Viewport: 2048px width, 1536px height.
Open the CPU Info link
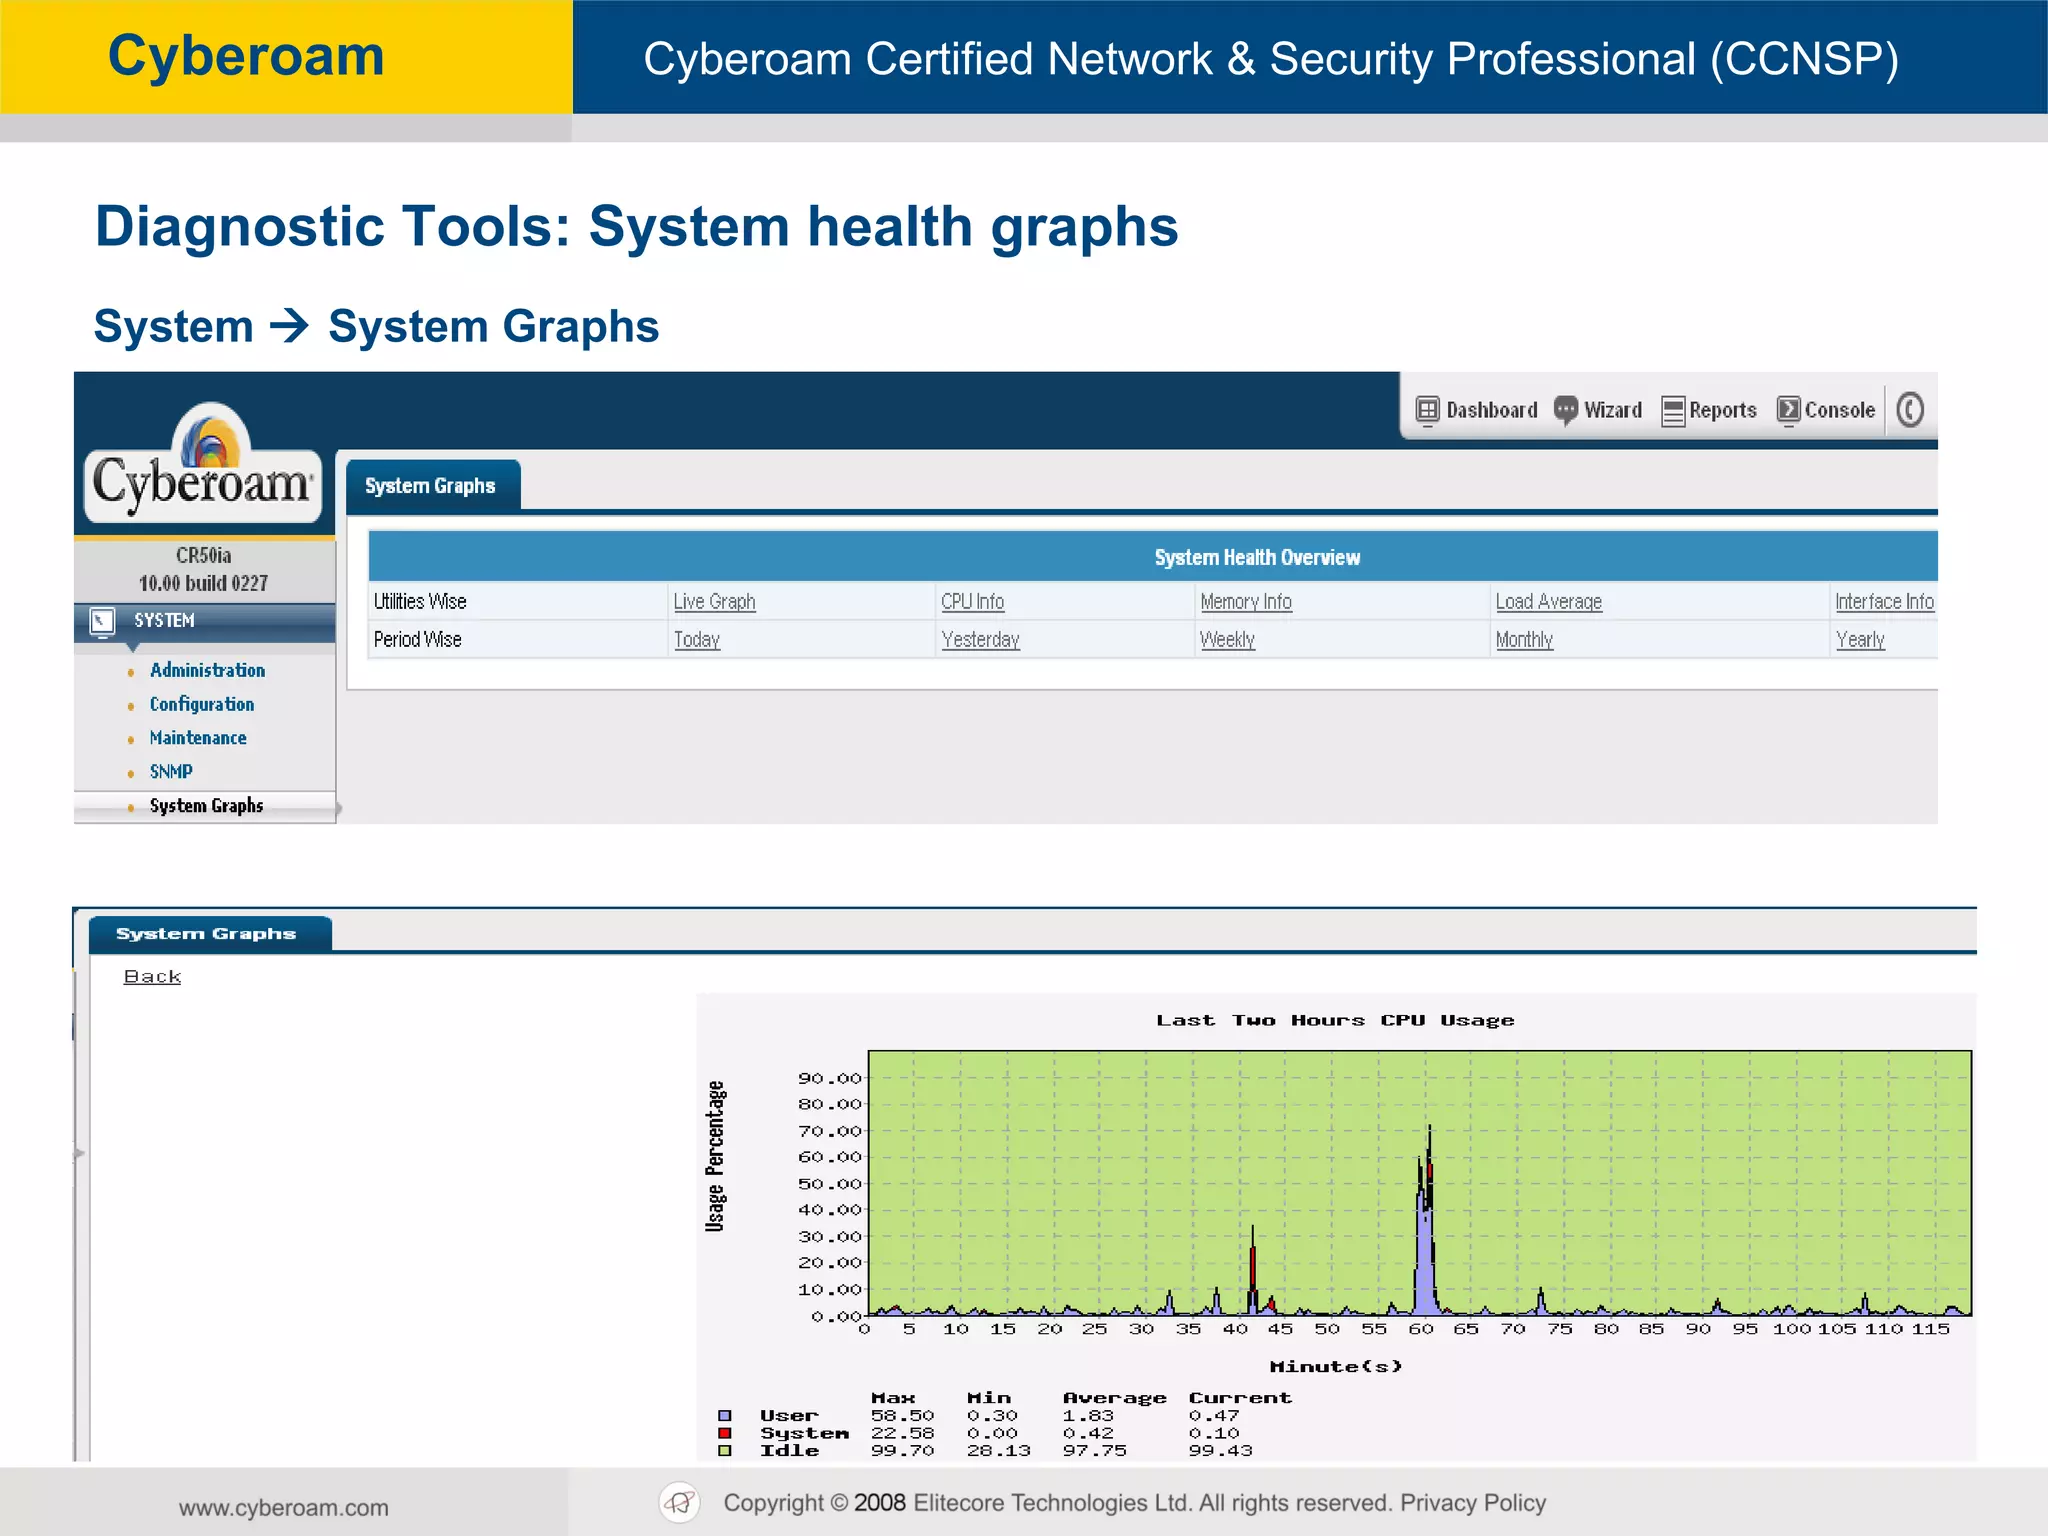(972, 602)
